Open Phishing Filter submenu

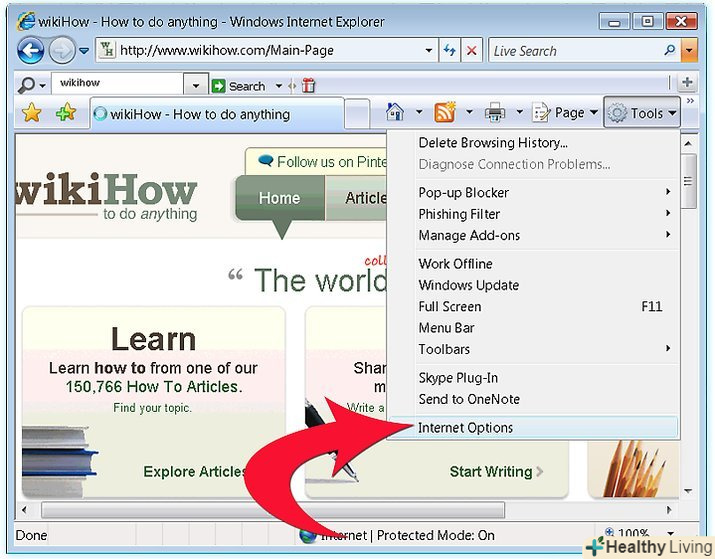click(x=533, y=214)
